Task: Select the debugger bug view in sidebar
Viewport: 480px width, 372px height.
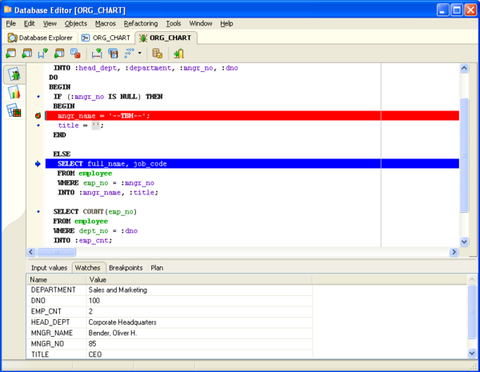Action: [14, 74]
